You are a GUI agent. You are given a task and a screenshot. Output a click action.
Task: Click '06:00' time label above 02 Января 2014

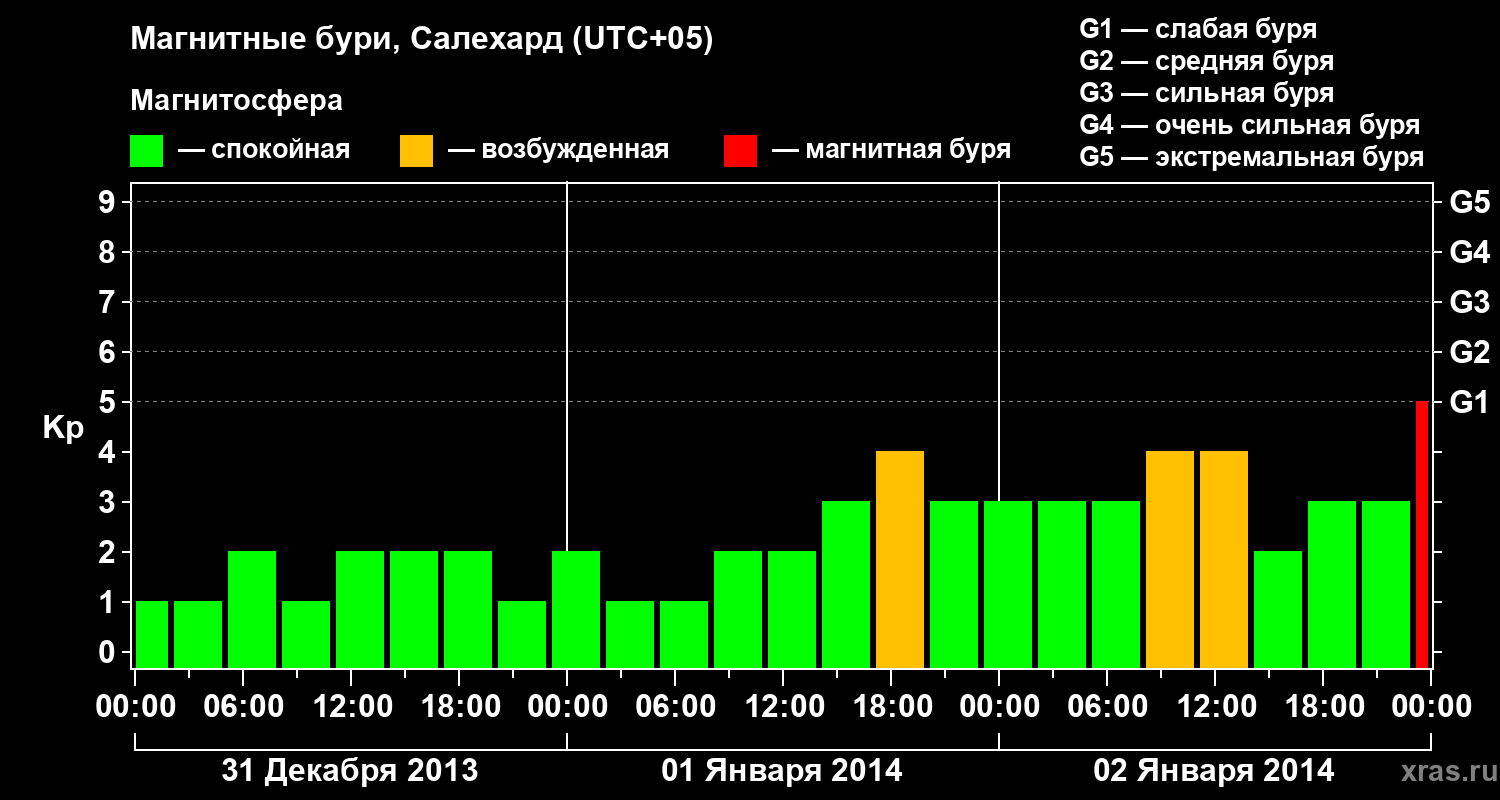(1107, 707)
